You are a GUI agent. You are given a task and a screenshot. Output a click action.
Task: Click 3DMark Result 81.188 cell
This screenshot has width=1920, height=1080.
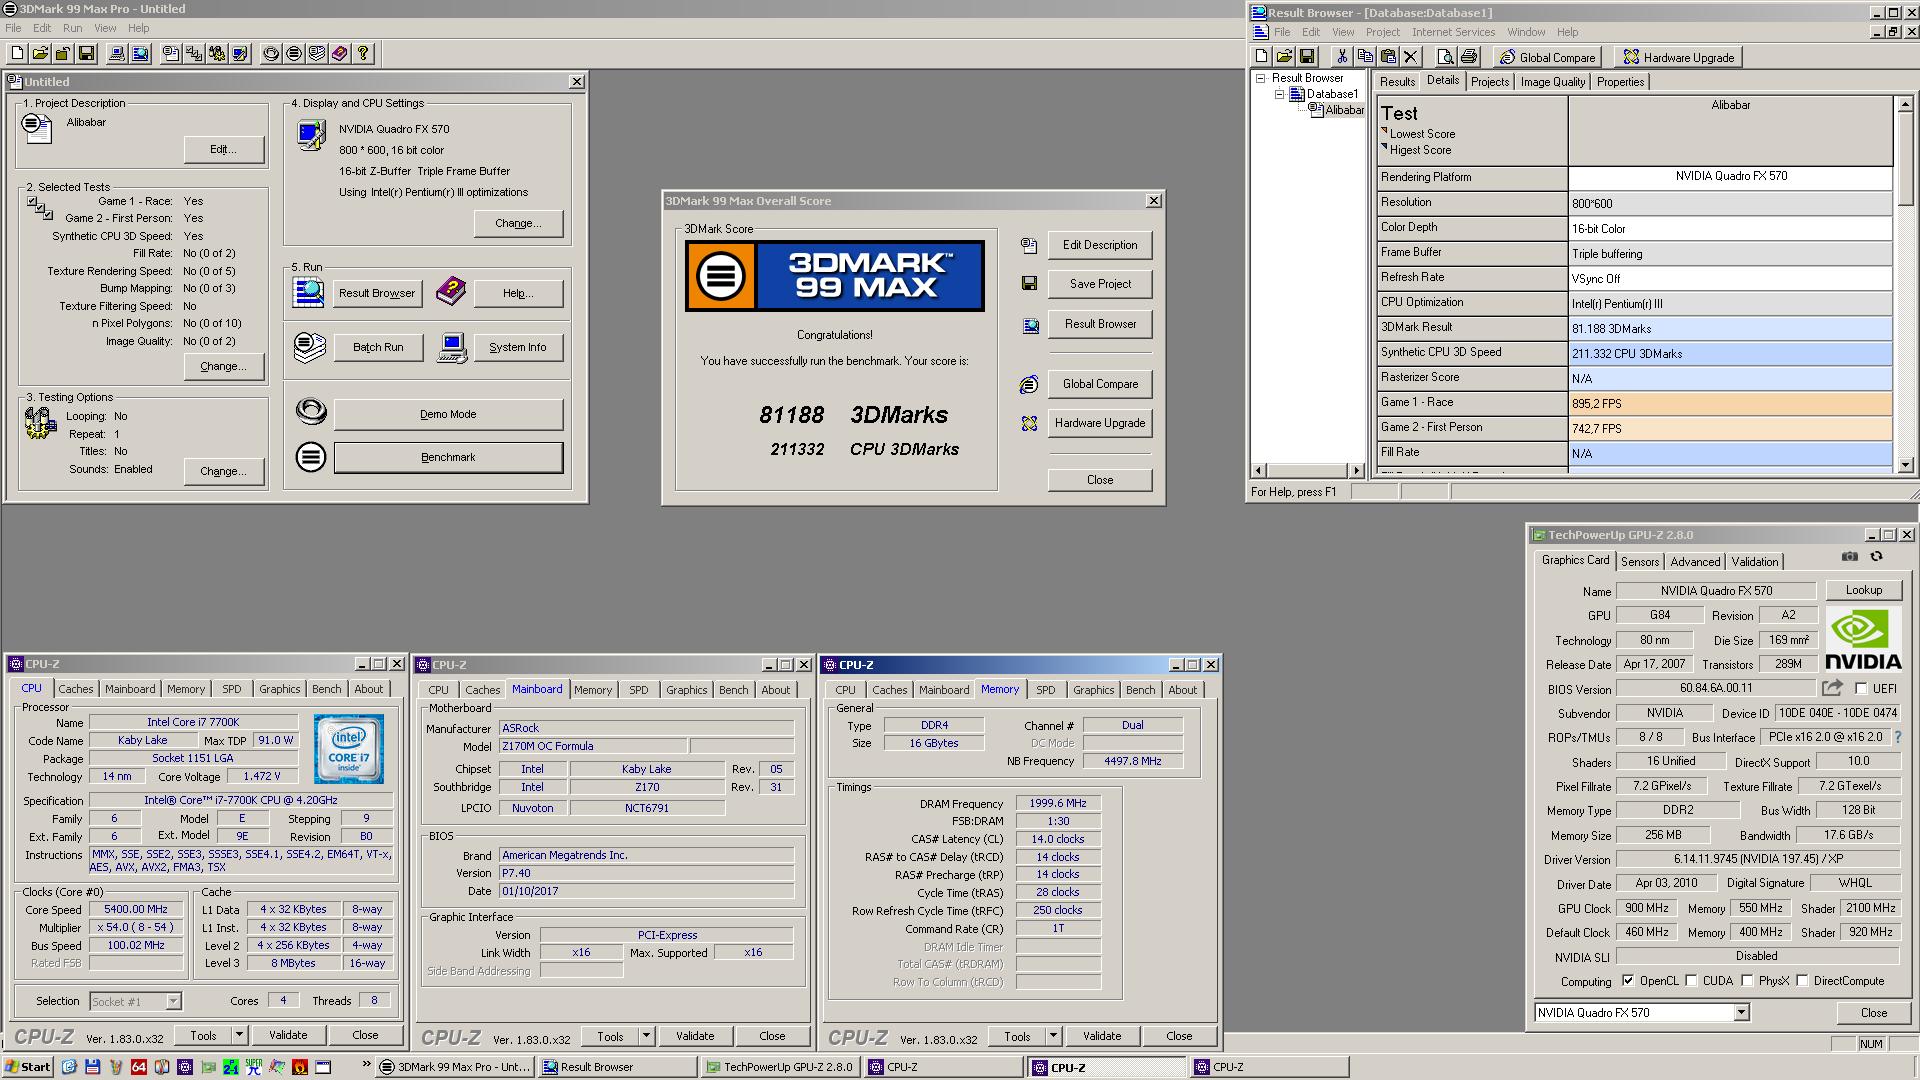[x=1730, y=328]
